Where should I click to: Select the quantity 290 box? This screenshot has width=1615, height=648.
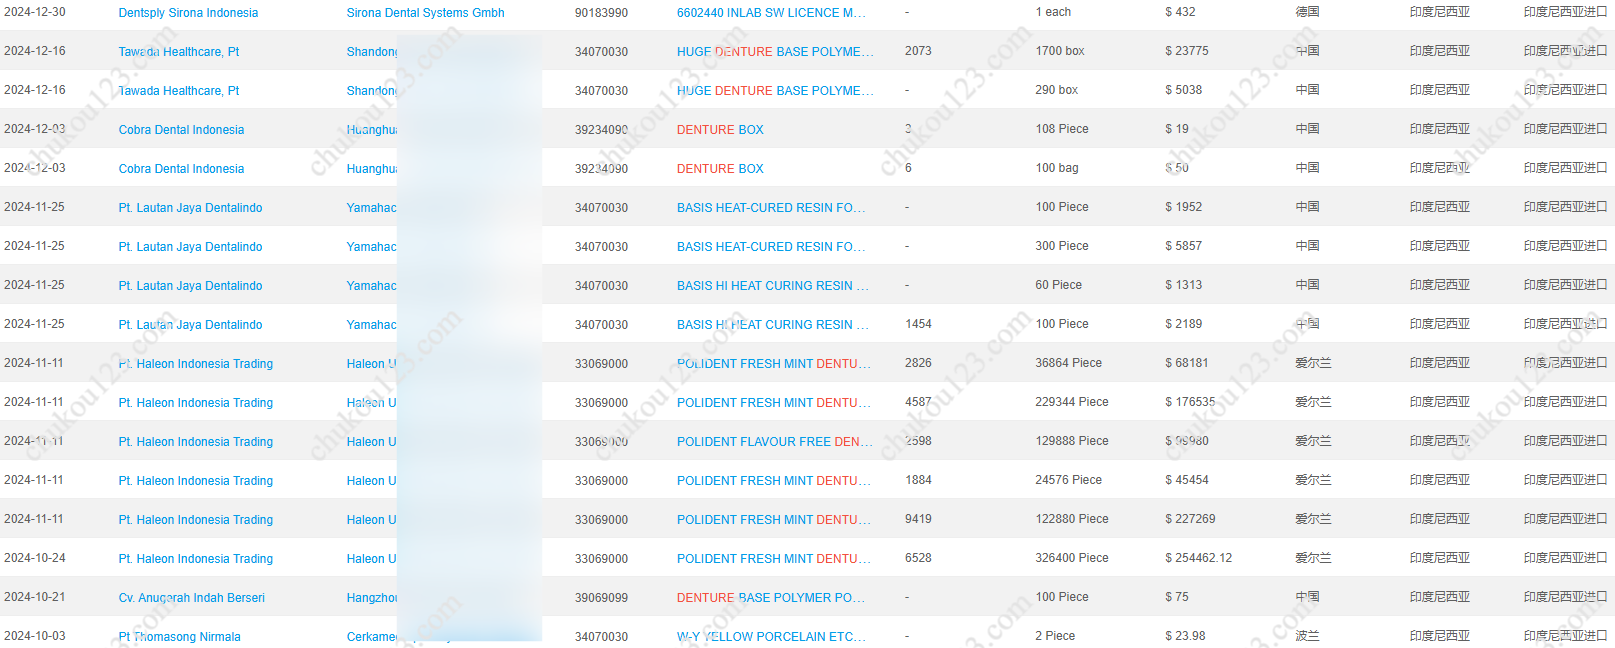[x=1057, y=90]
